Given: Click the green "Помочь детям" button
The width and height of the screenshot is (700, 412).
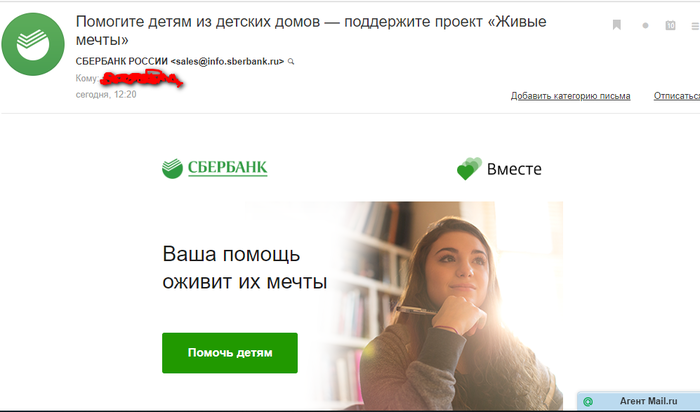Looking at the screenshot, I should [230, 353].
